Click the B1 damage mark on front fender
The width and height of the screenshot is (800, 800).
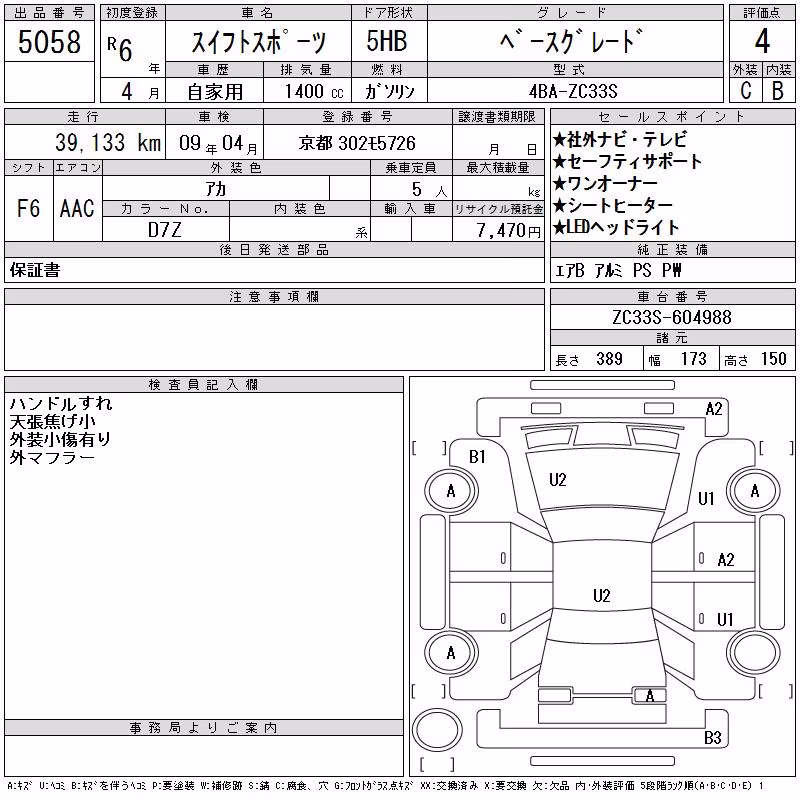(x=477, y=457)
